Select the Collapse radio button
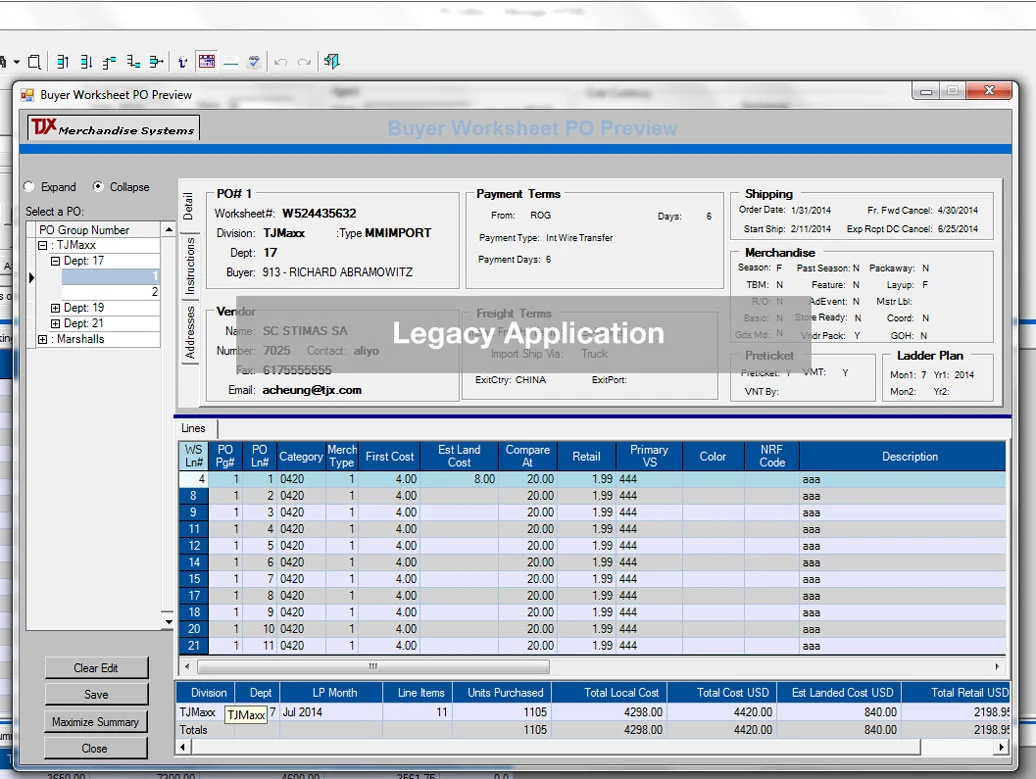The image size is (1036, 779). pyautogui.click(x=98, y=187)
